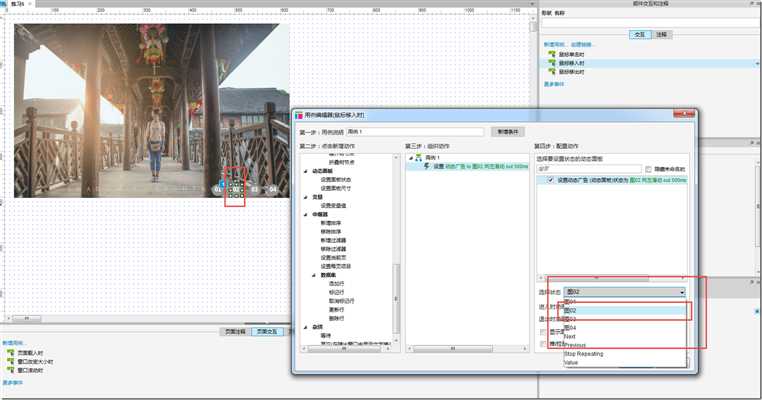Select the 01 slide indicator on the canvas
This screenshot has width=762, height=400.
(217, 189)
